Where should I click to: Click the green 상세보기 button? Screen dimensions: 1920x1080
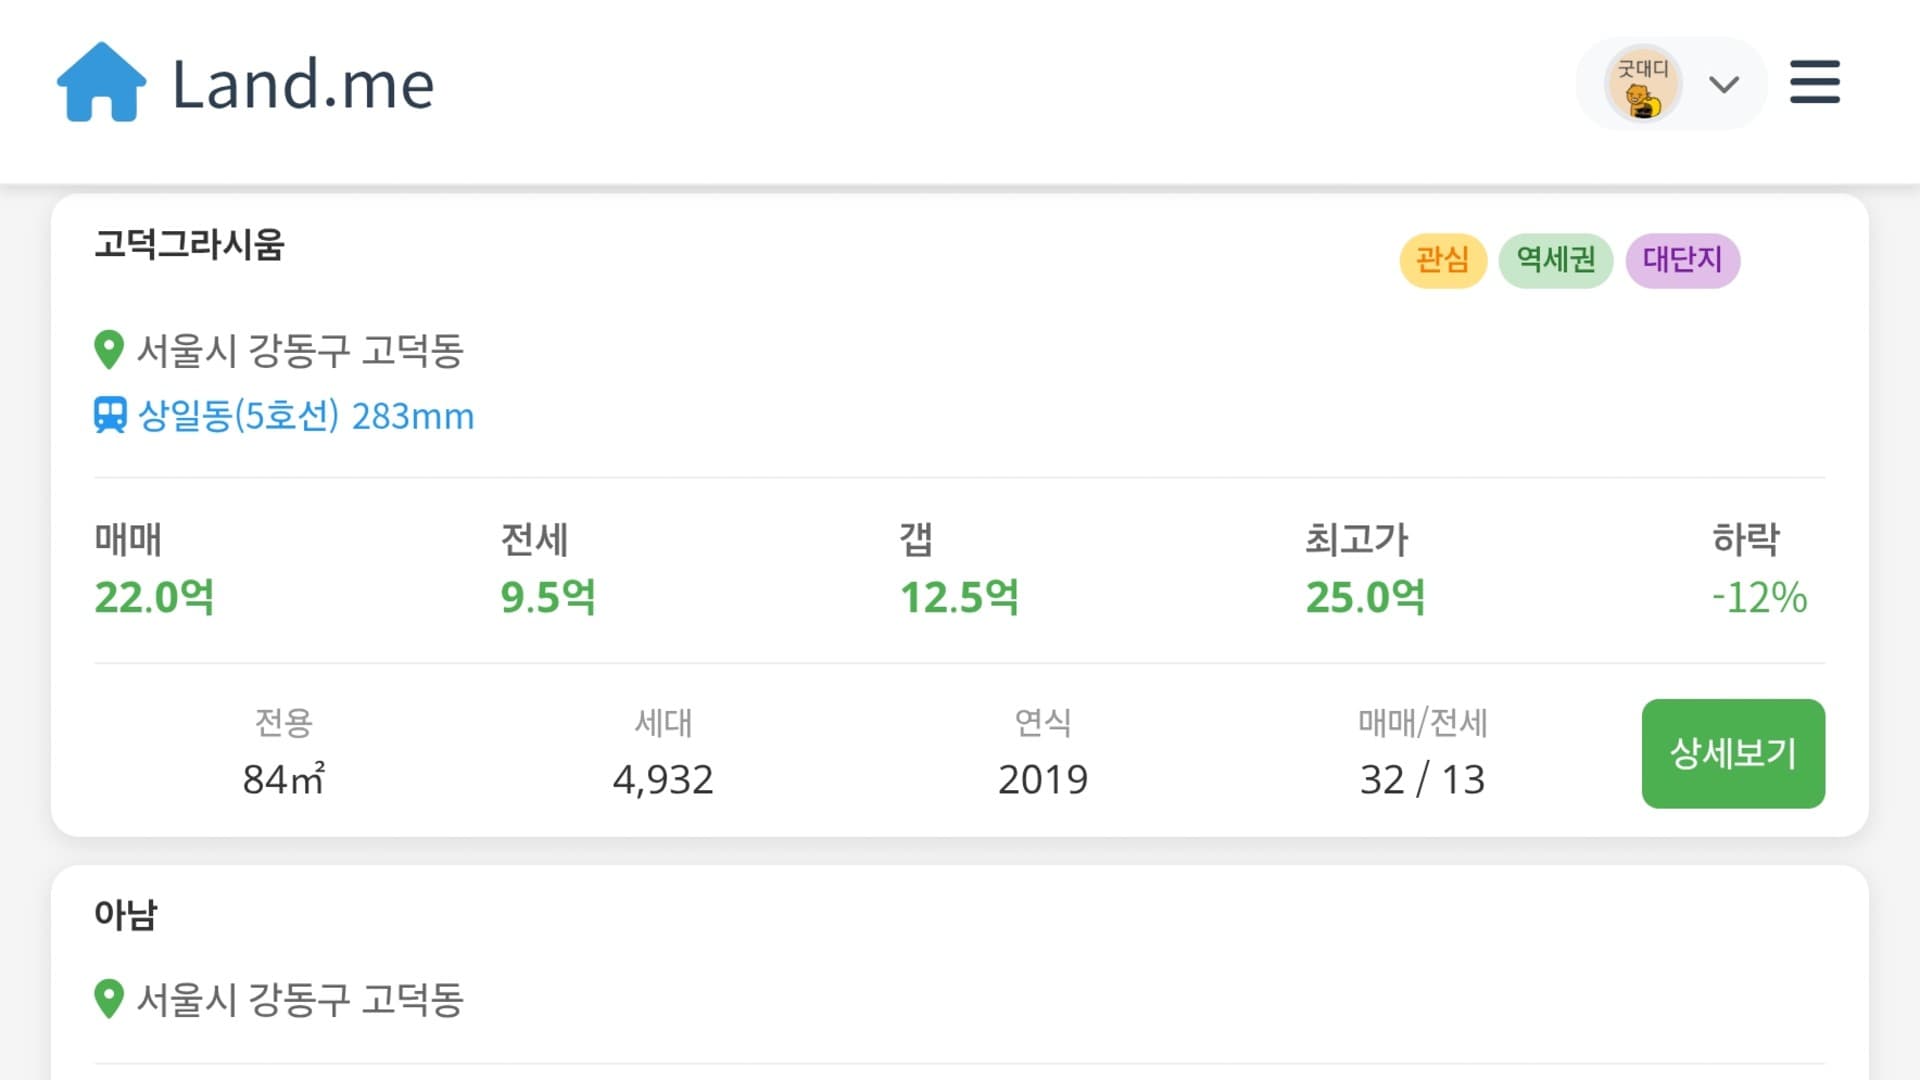(1732, 754)
